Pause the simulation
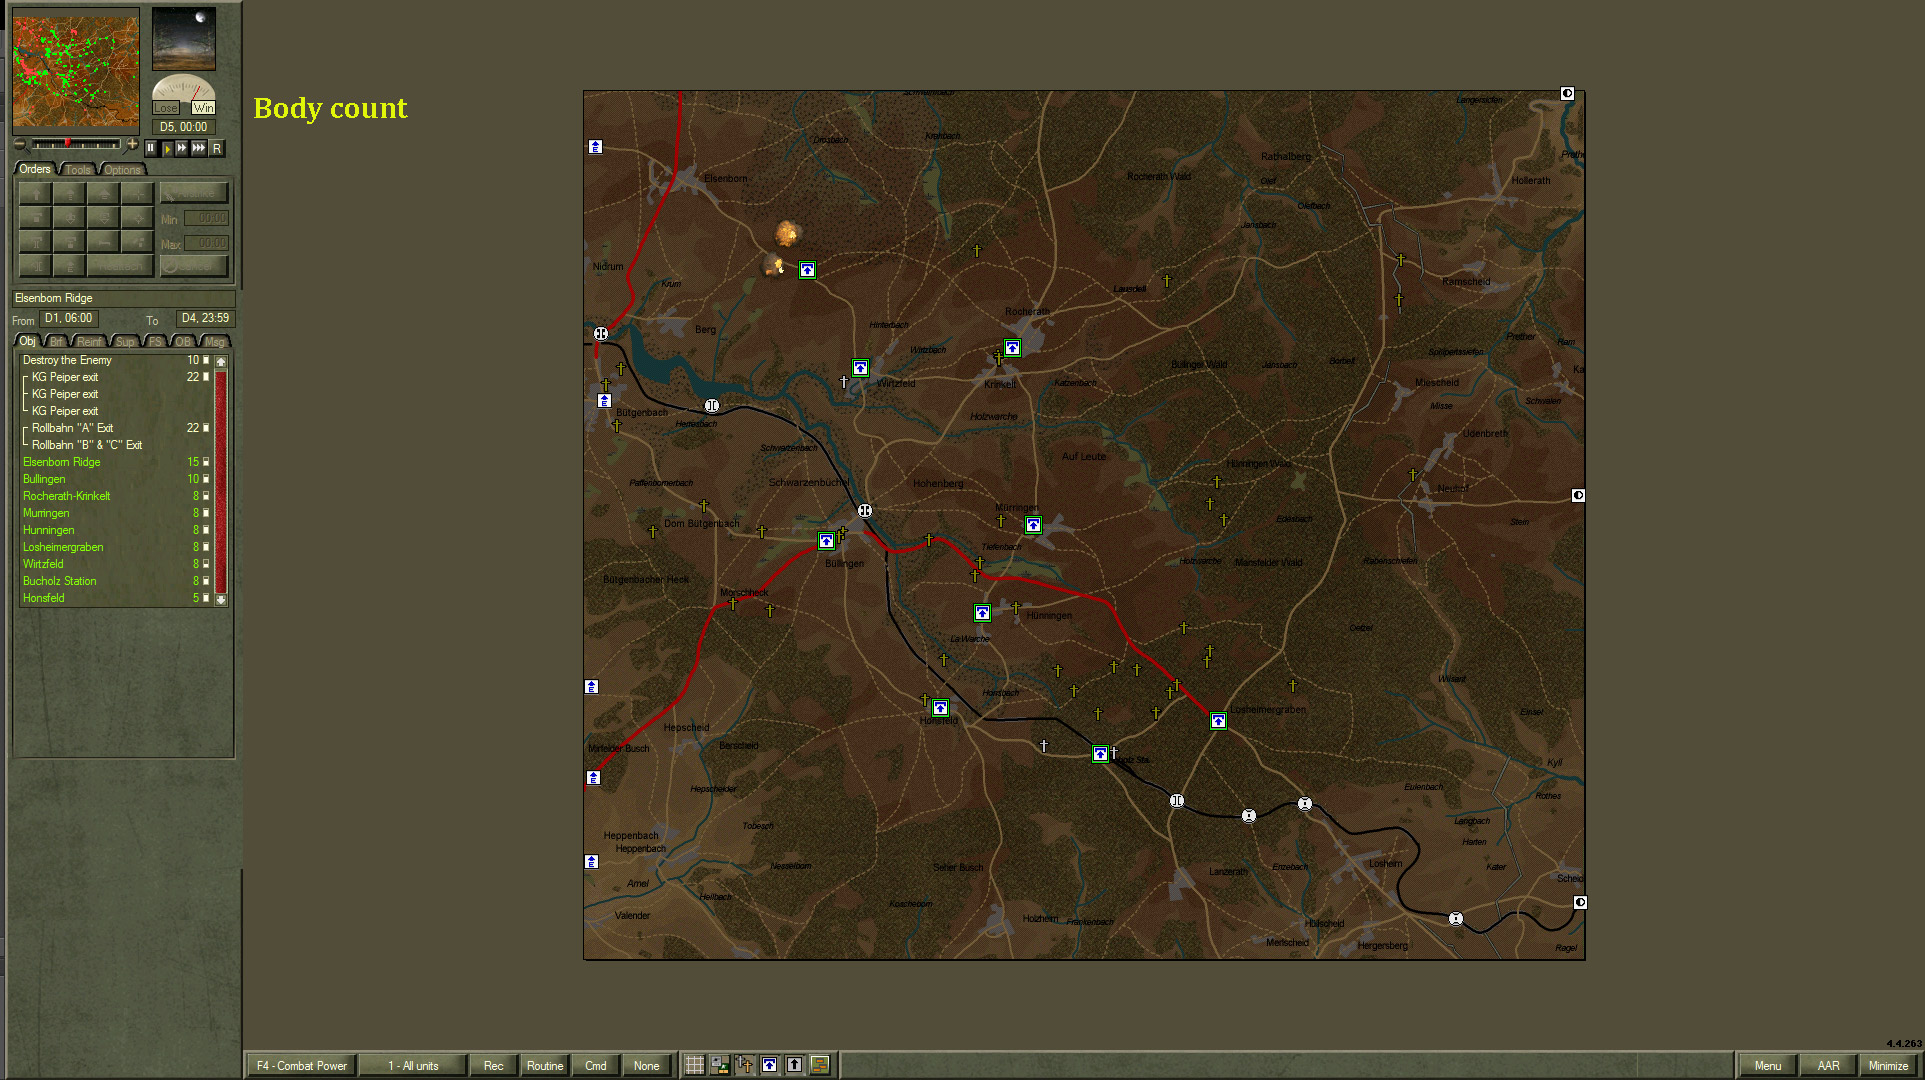The width and height of the screenshot is (1925, 1080). coord(151,148)
